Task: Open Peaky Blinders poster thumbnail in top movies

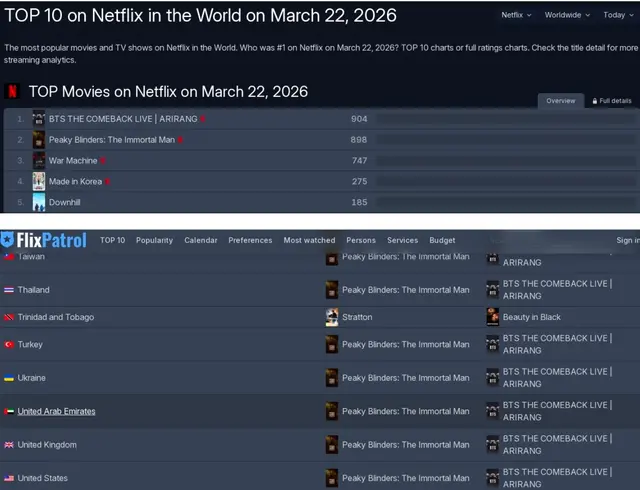Action: coord(39,140)
